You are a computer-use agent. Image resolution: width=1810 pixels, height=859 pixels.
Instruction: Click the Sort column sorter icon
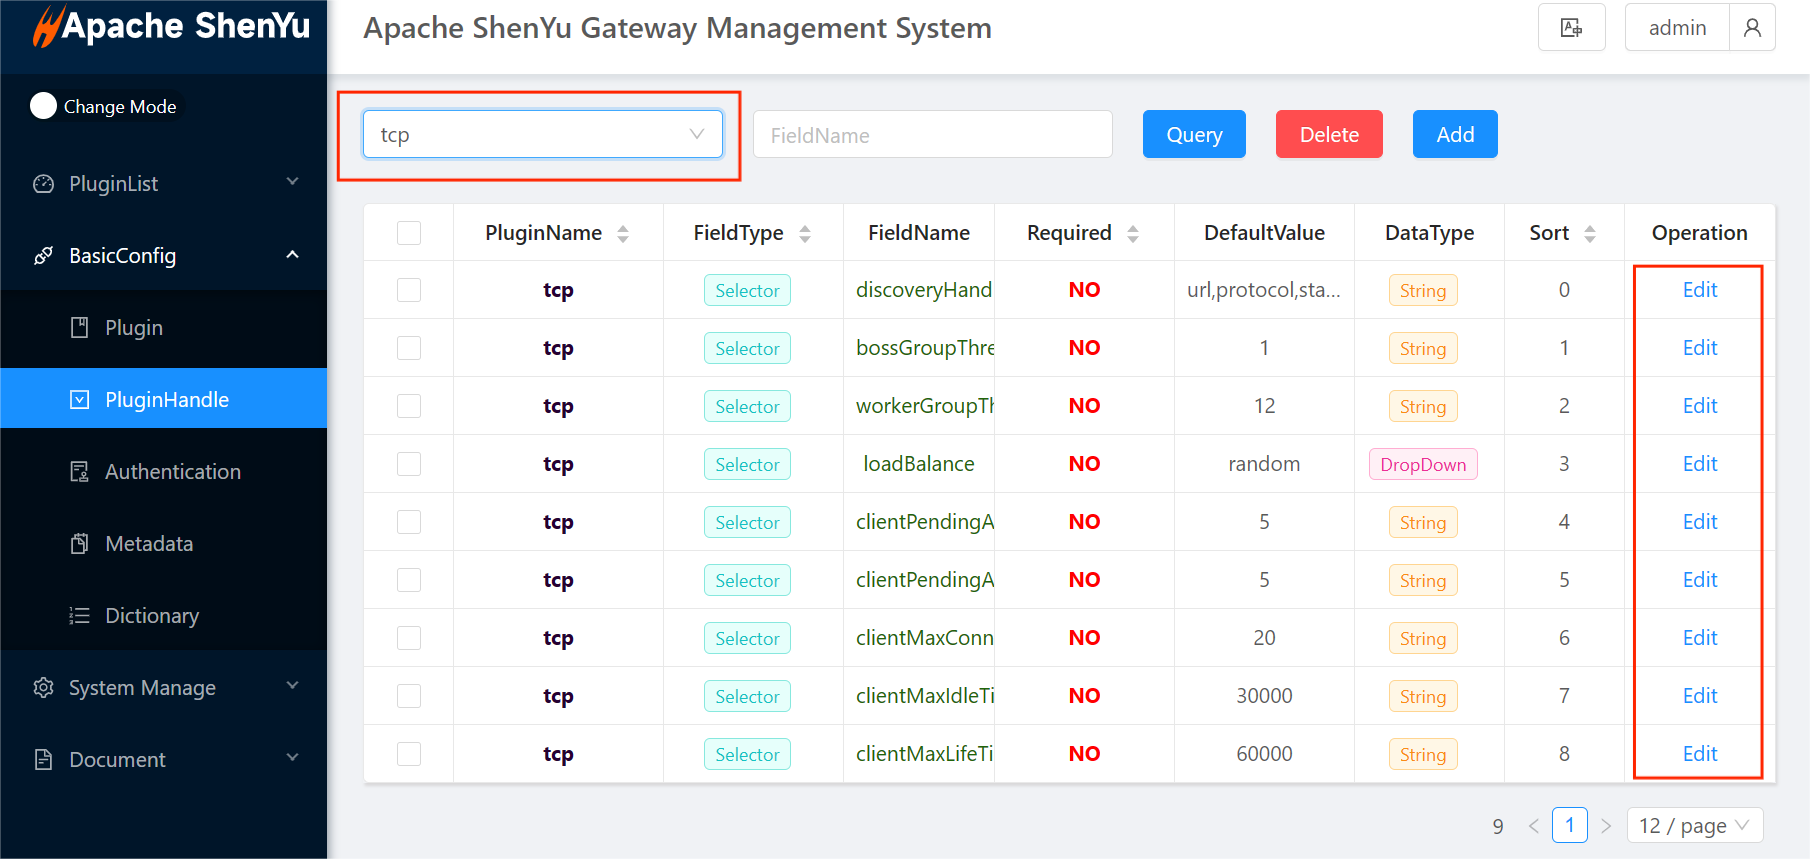tap(1590, 234)
